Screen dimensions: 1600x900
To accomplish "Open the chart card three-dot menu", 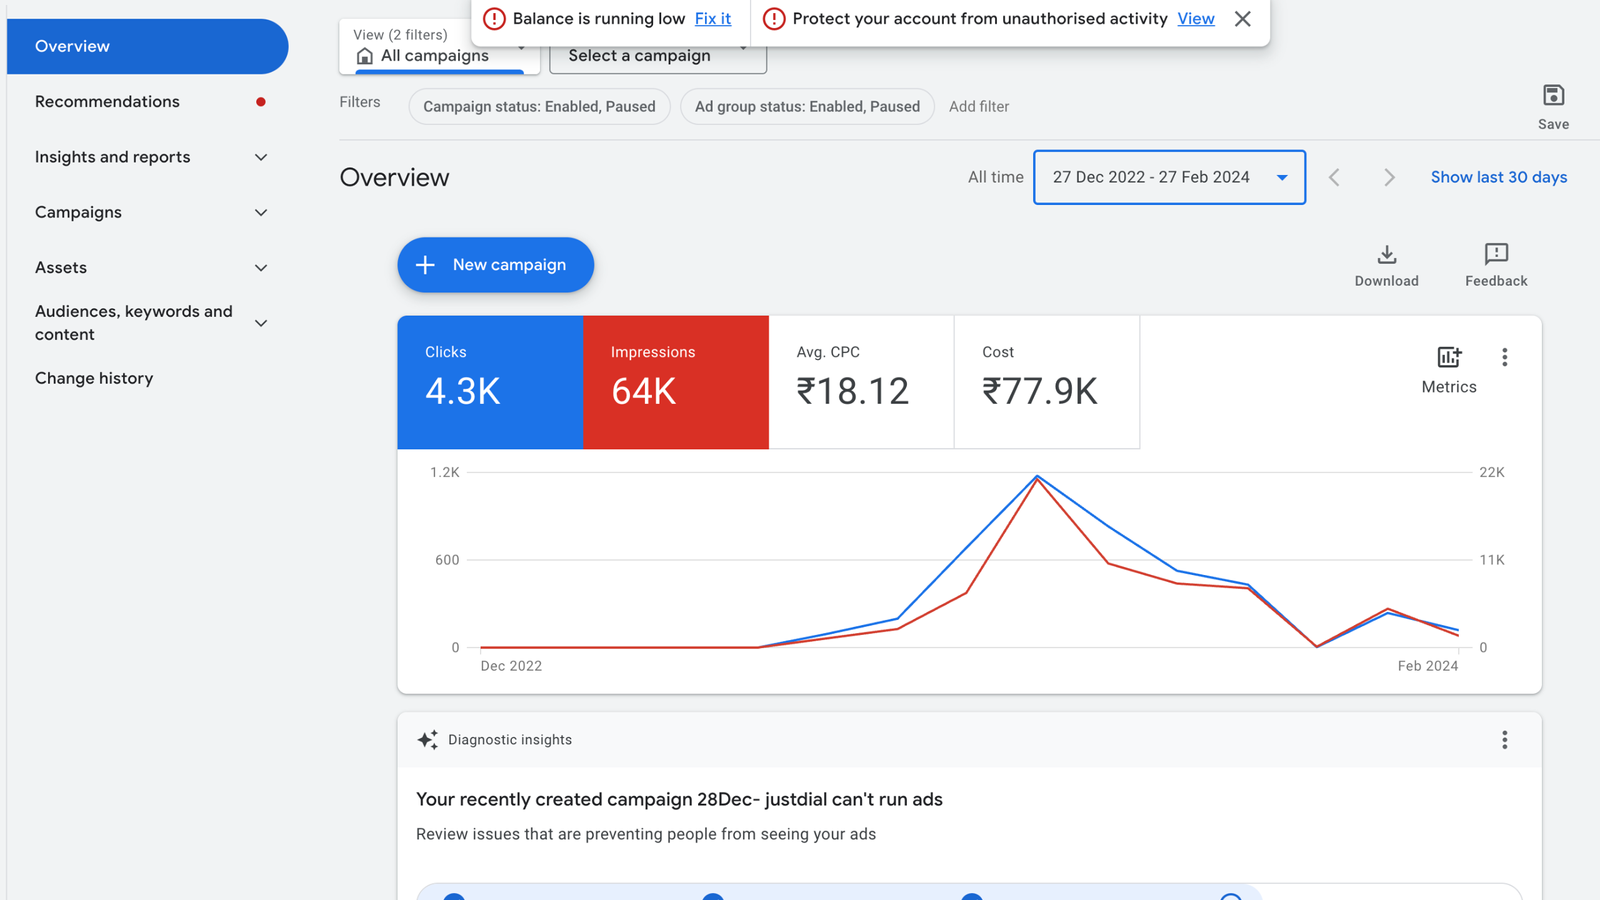I will pos(1504,358).
